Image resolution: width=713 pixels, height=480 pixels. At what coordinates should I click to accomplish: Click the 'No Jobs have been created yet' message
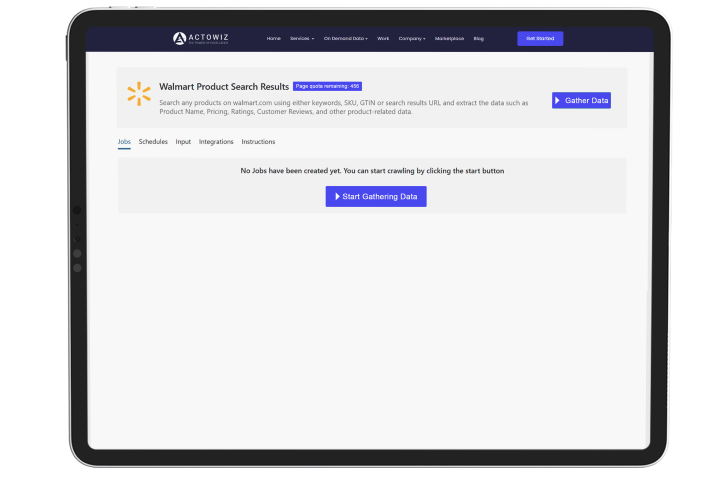coord(372,171)
